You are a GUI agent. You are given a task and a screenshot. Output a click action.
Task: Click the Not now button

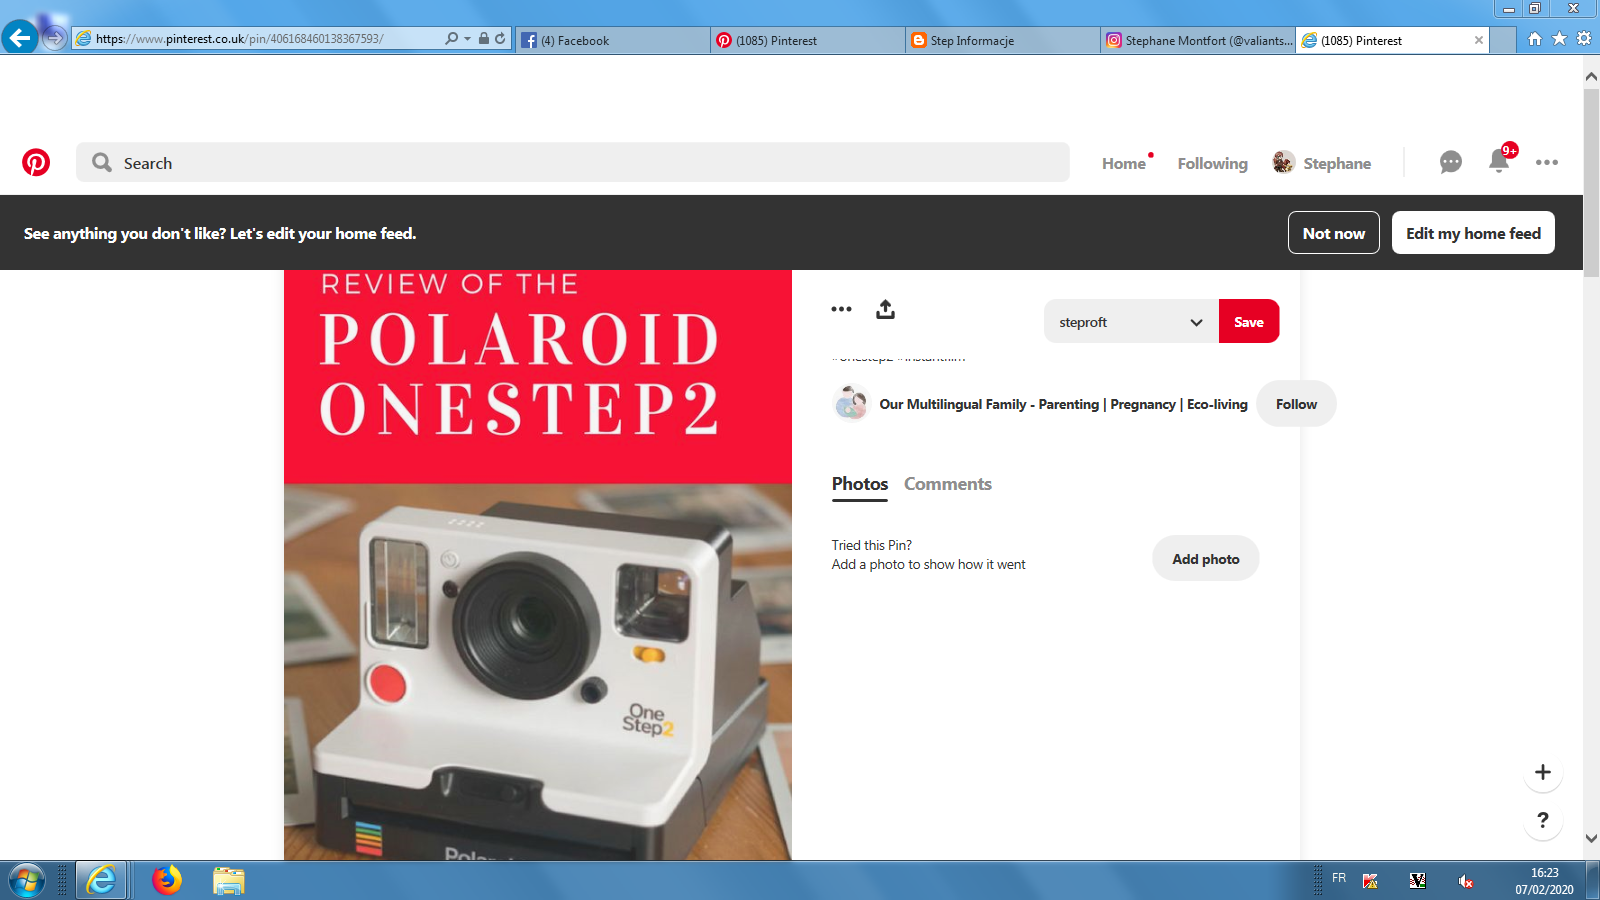click(x=1334, y=233)
